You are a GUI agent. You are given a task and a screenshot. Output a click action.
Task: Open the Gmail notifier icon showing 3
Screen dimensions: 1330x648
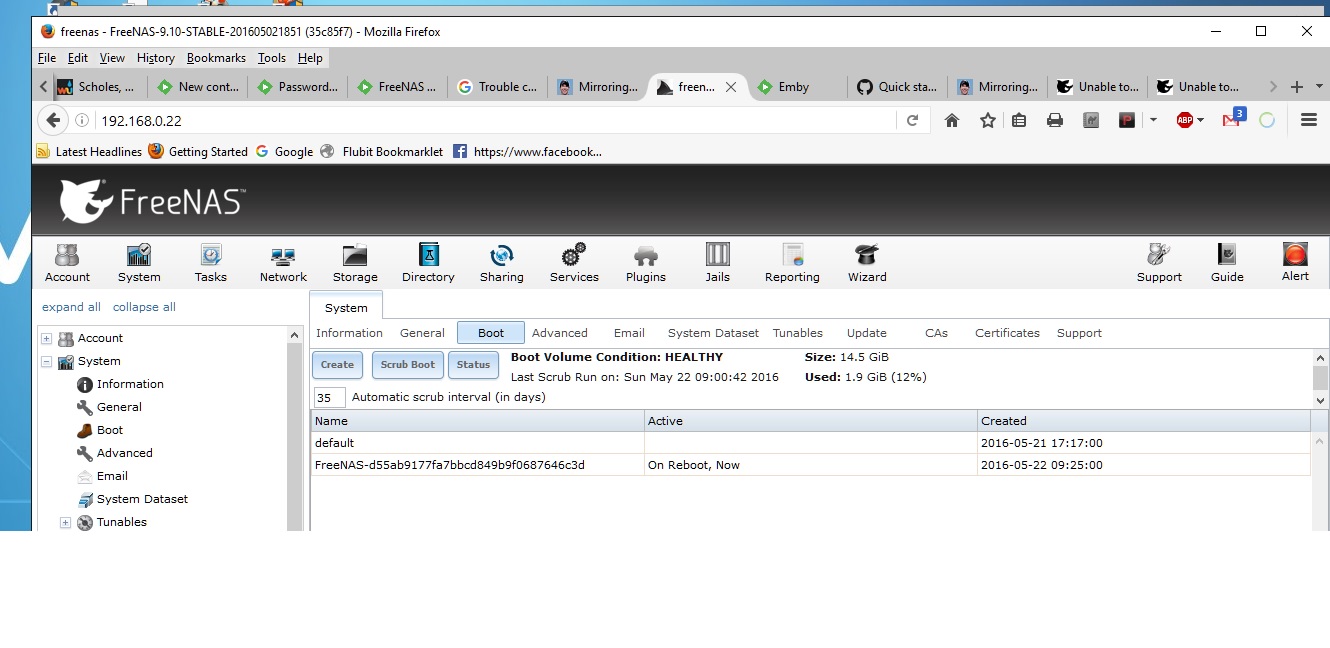(x=1233, y=119)
